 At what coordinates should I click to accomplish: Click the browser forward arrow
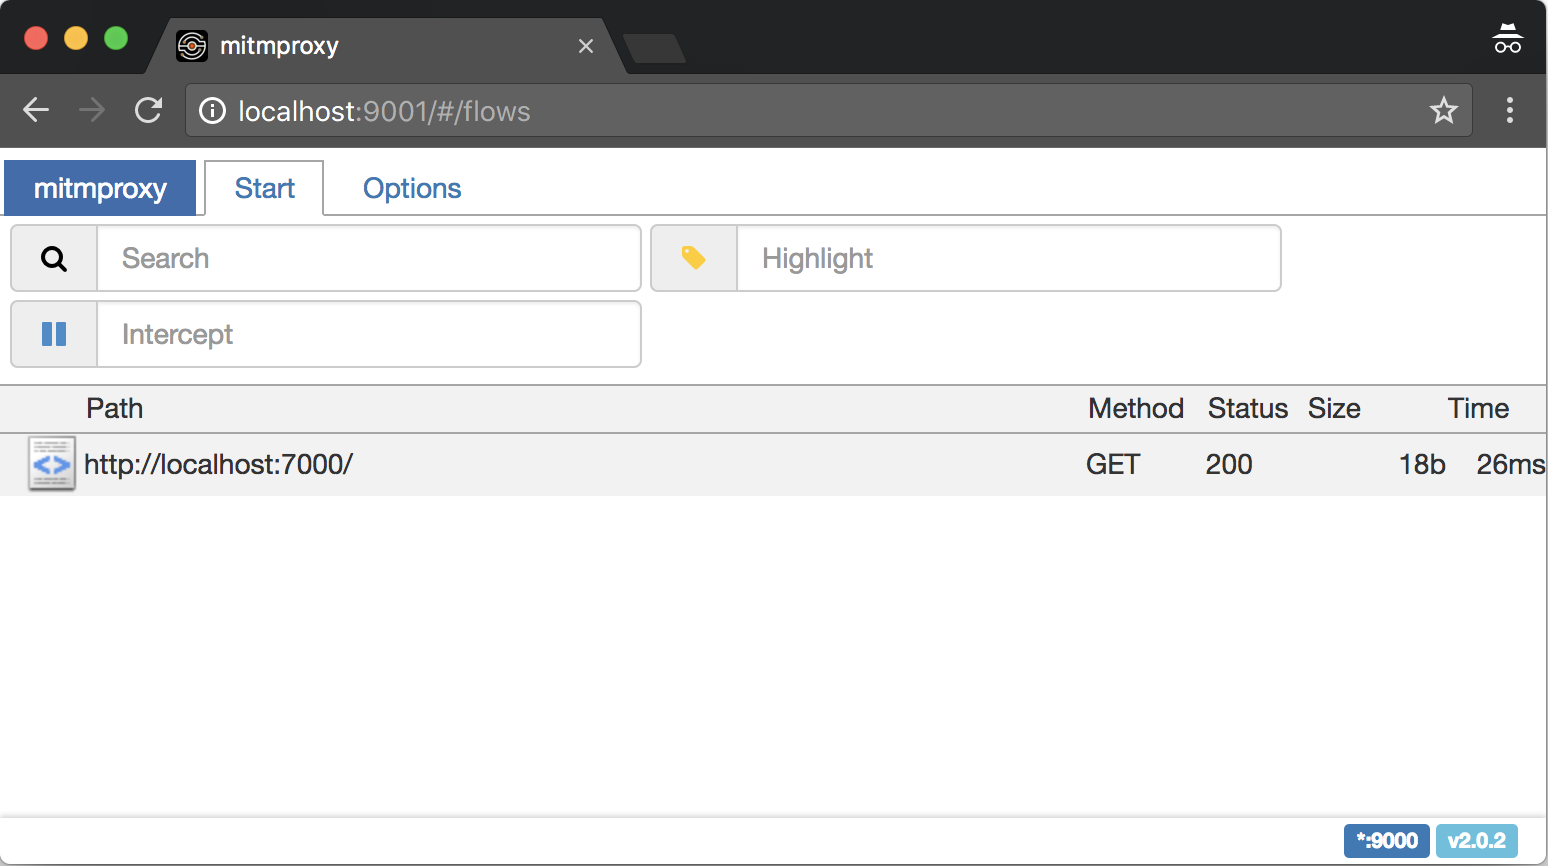(x=92, y=110)
